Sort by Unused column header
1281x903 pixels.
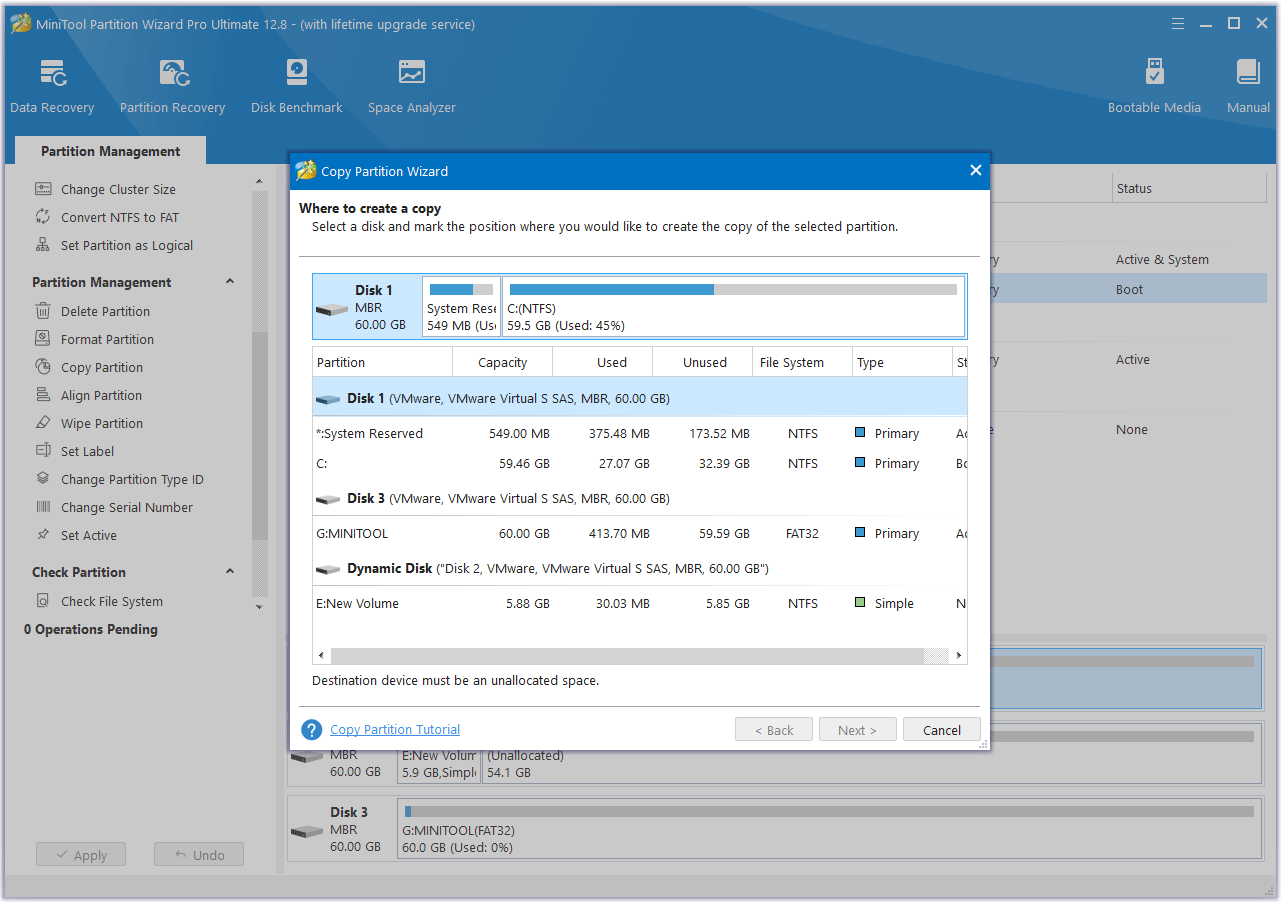[703, 362]
